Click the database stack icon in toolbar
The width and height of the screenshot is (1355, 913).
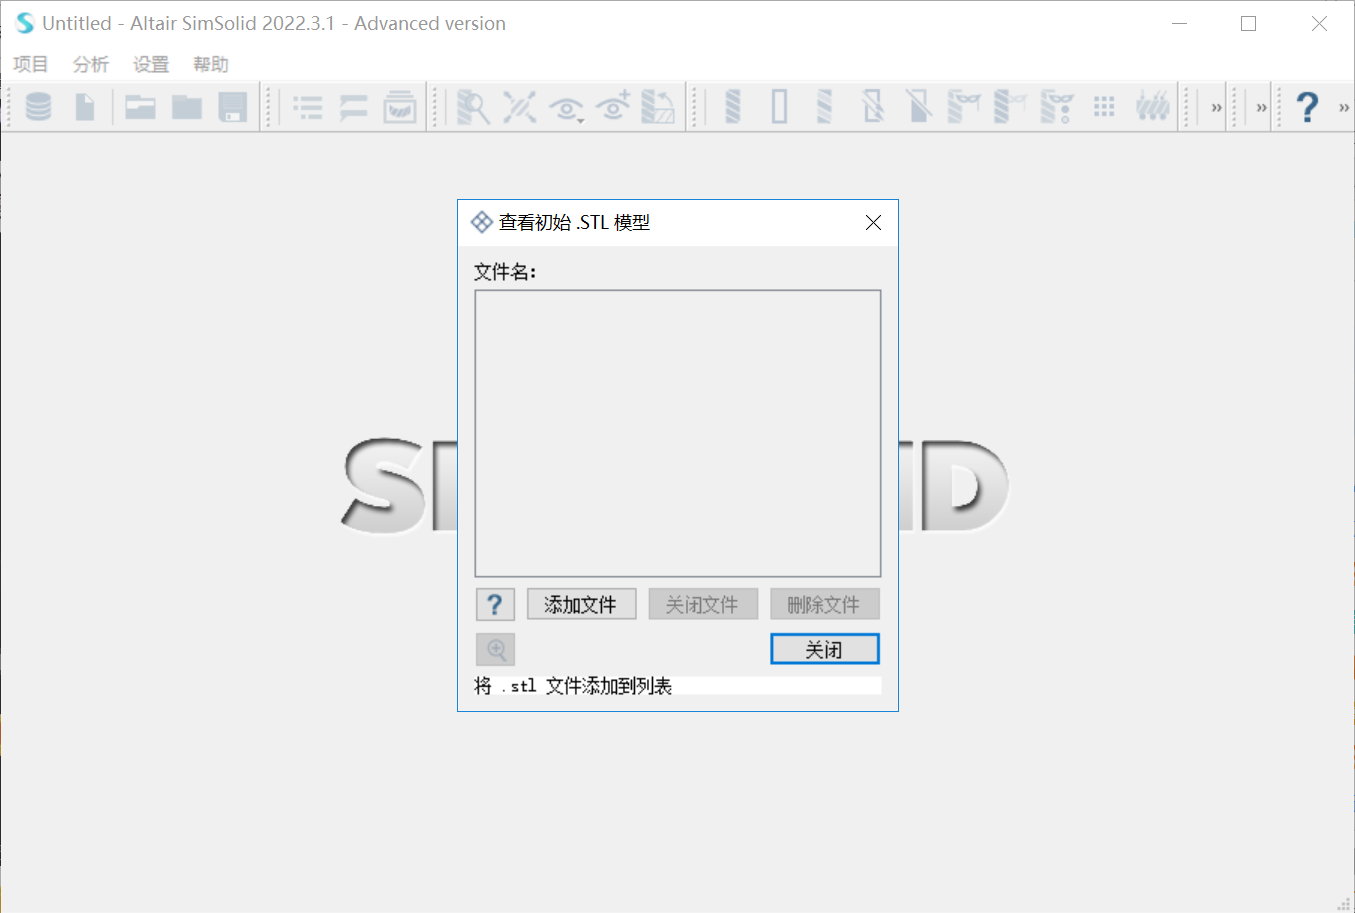[38, 106]
